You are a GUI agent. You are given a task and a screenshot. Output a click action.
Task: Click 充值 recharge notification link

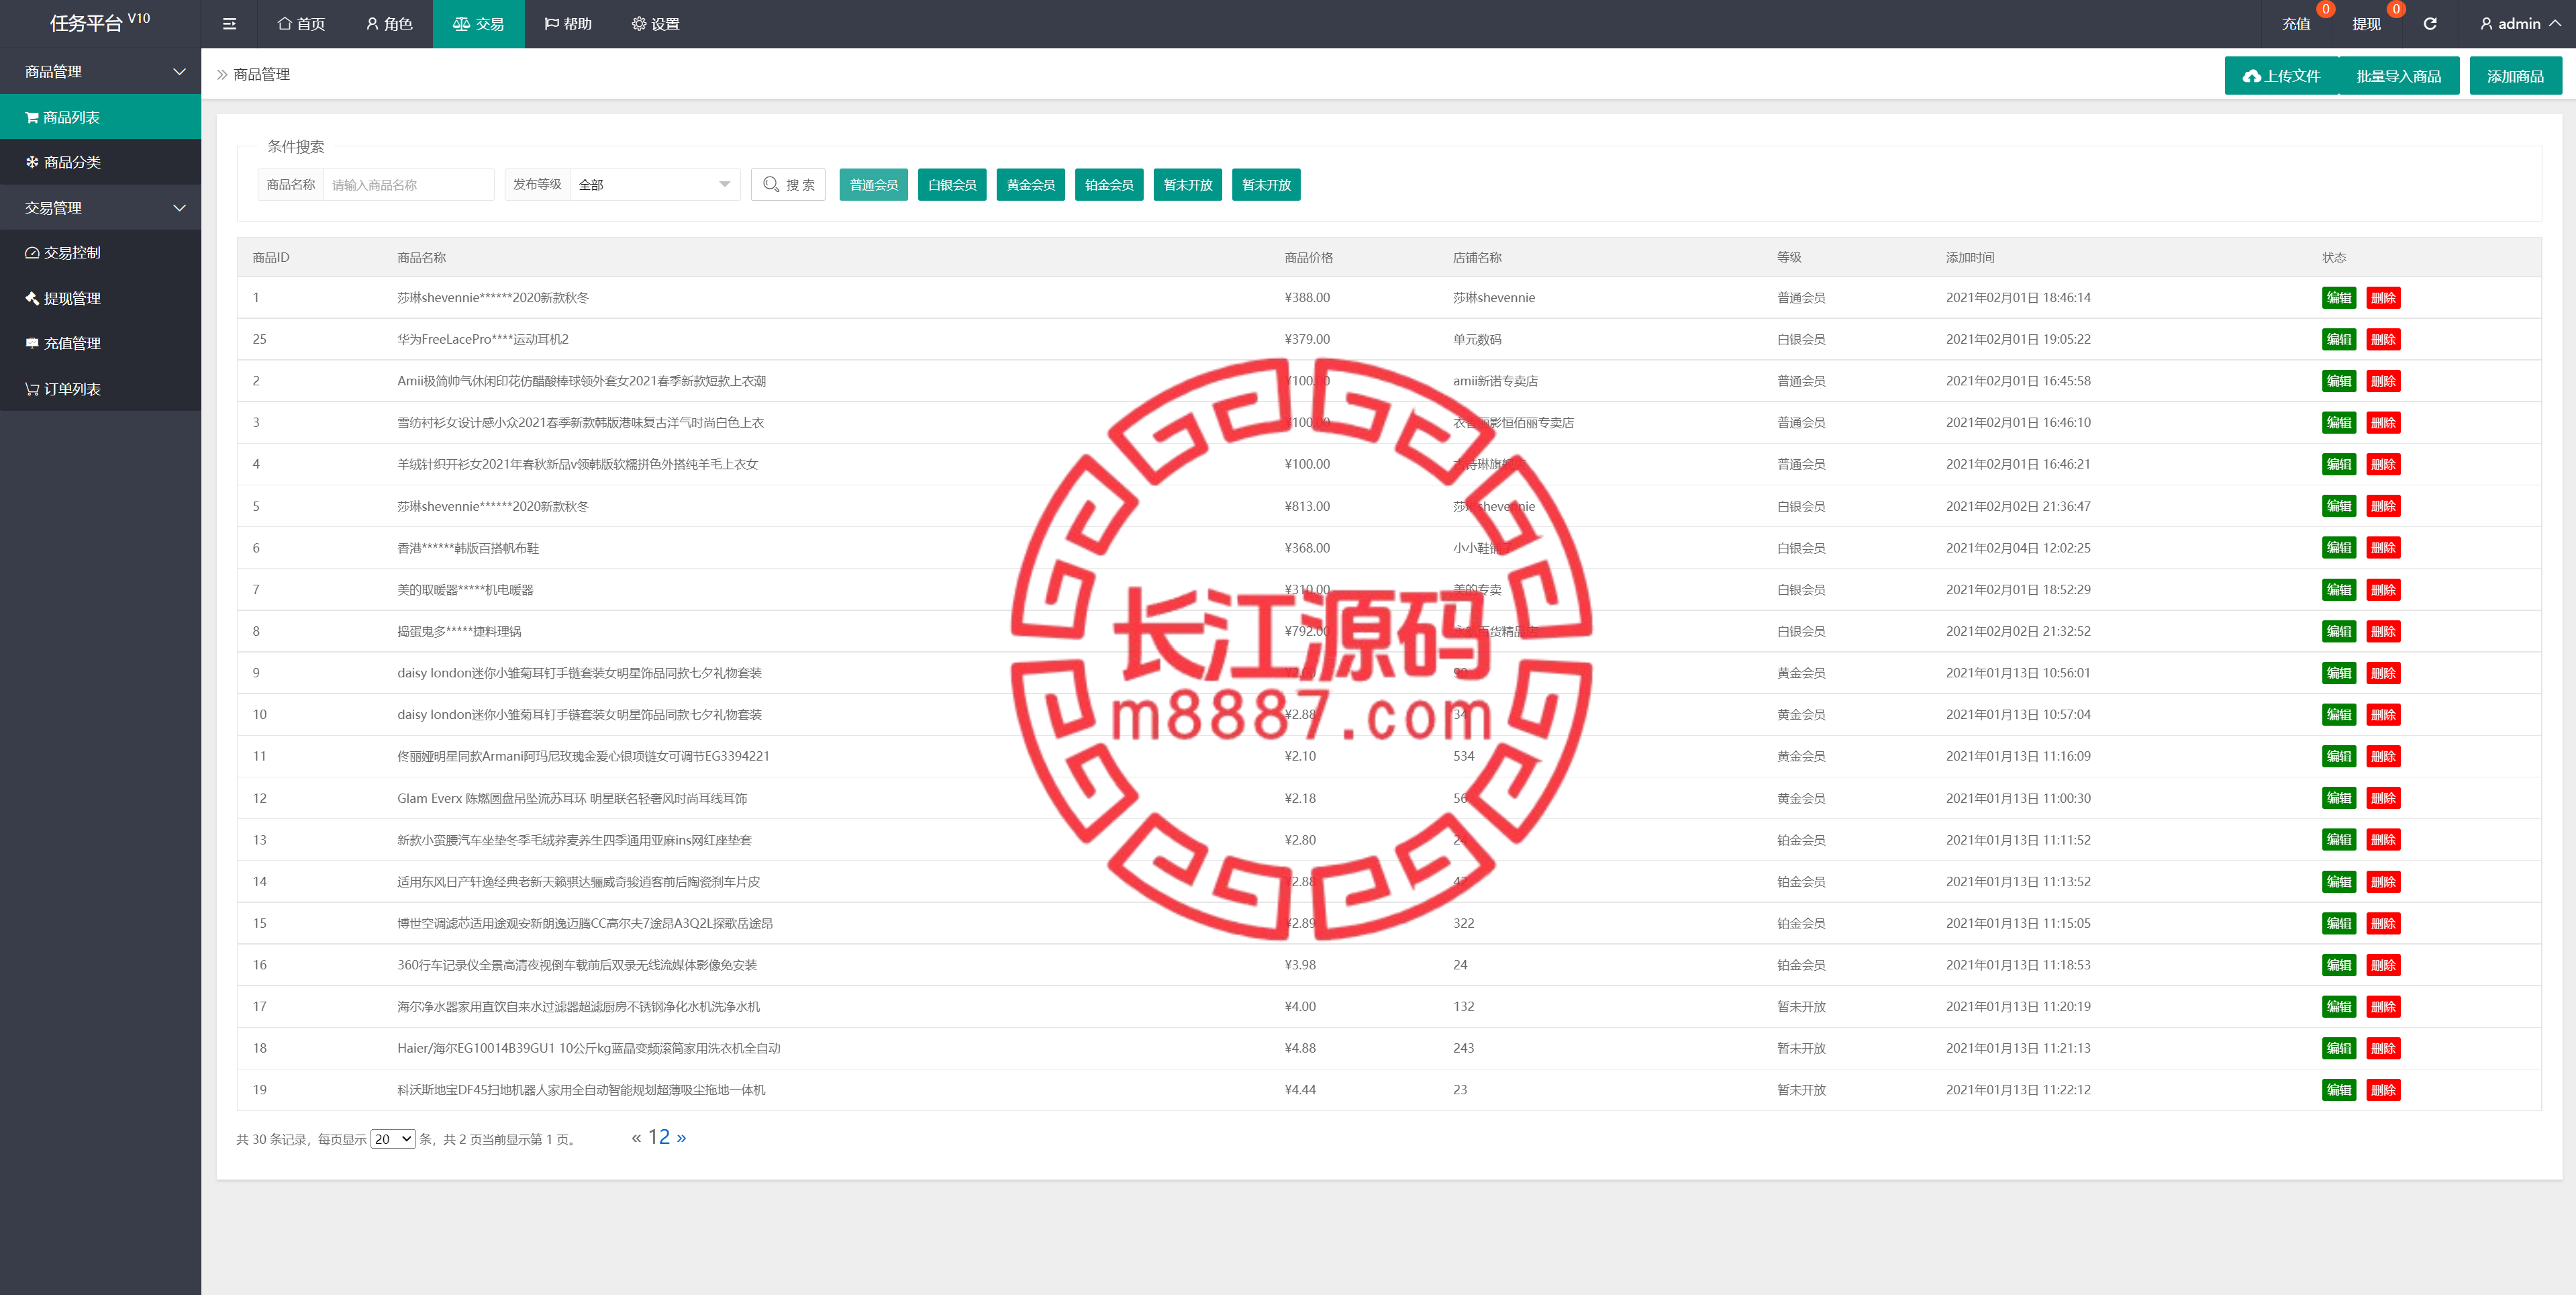(x=2295, y=24)
